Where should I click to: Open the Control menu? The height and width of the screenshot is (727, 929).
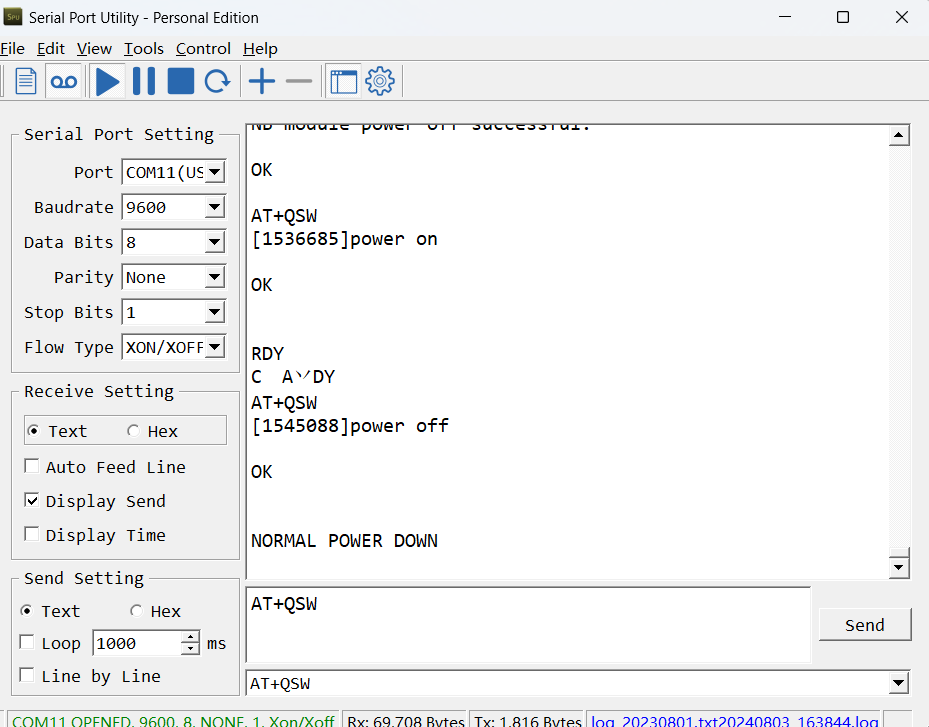pos(203,49)
